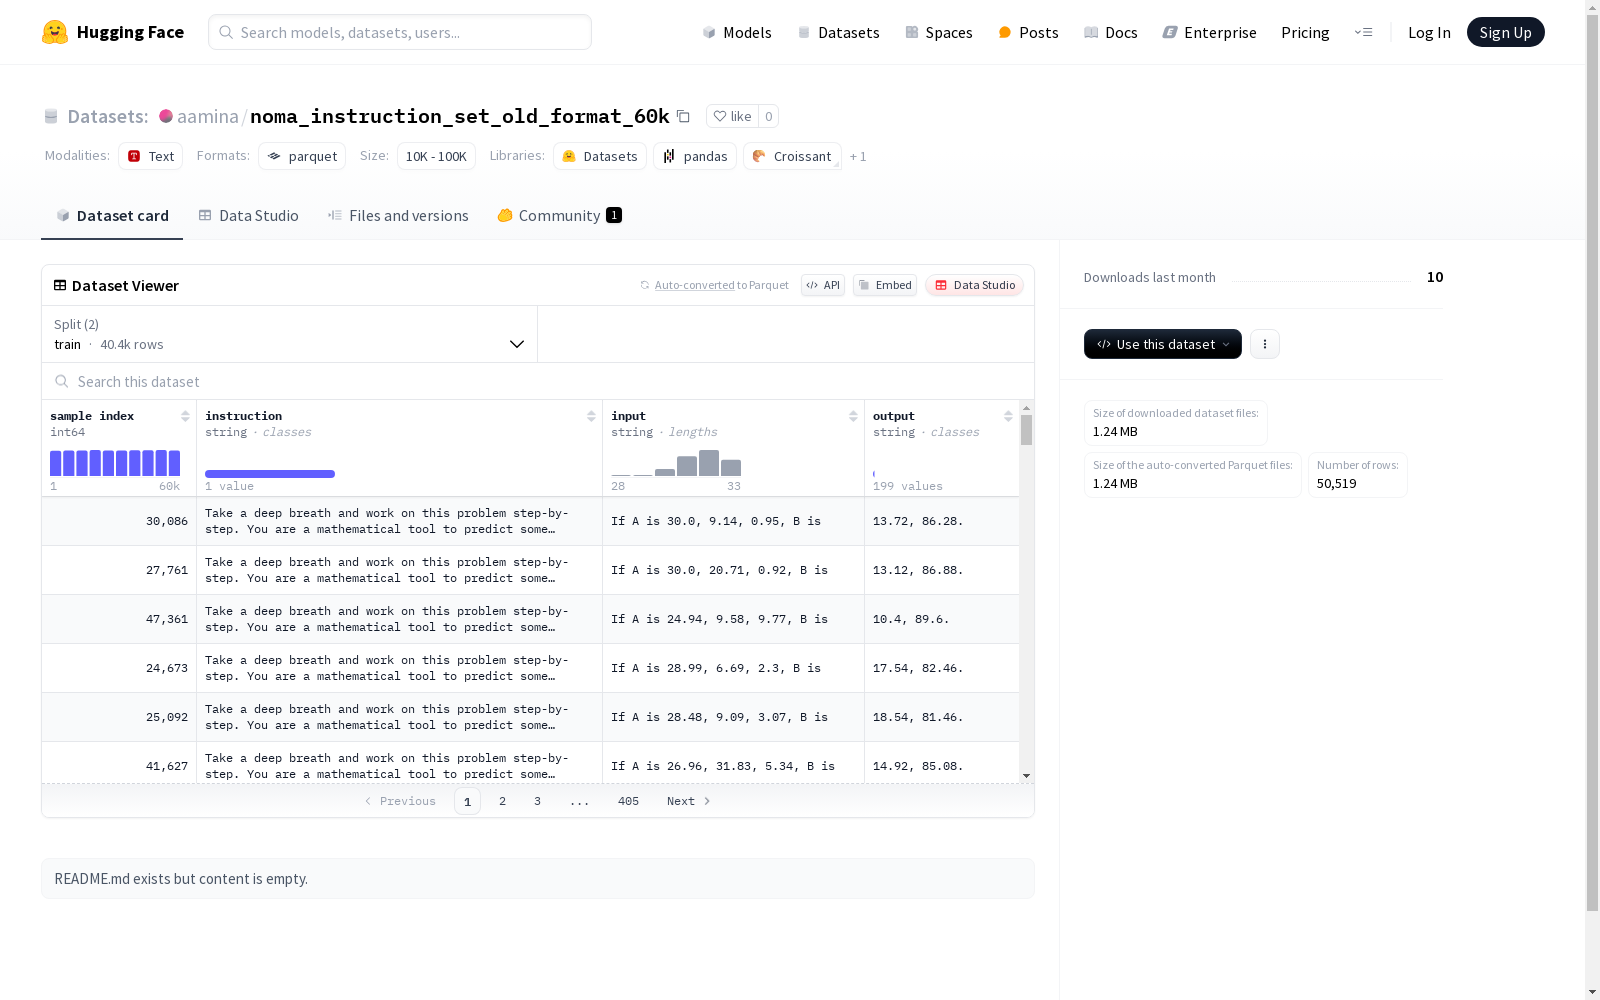Click the instruction class distribution bar
This screenshot has width=1600, height=1000.
click(x=270, y=474)
